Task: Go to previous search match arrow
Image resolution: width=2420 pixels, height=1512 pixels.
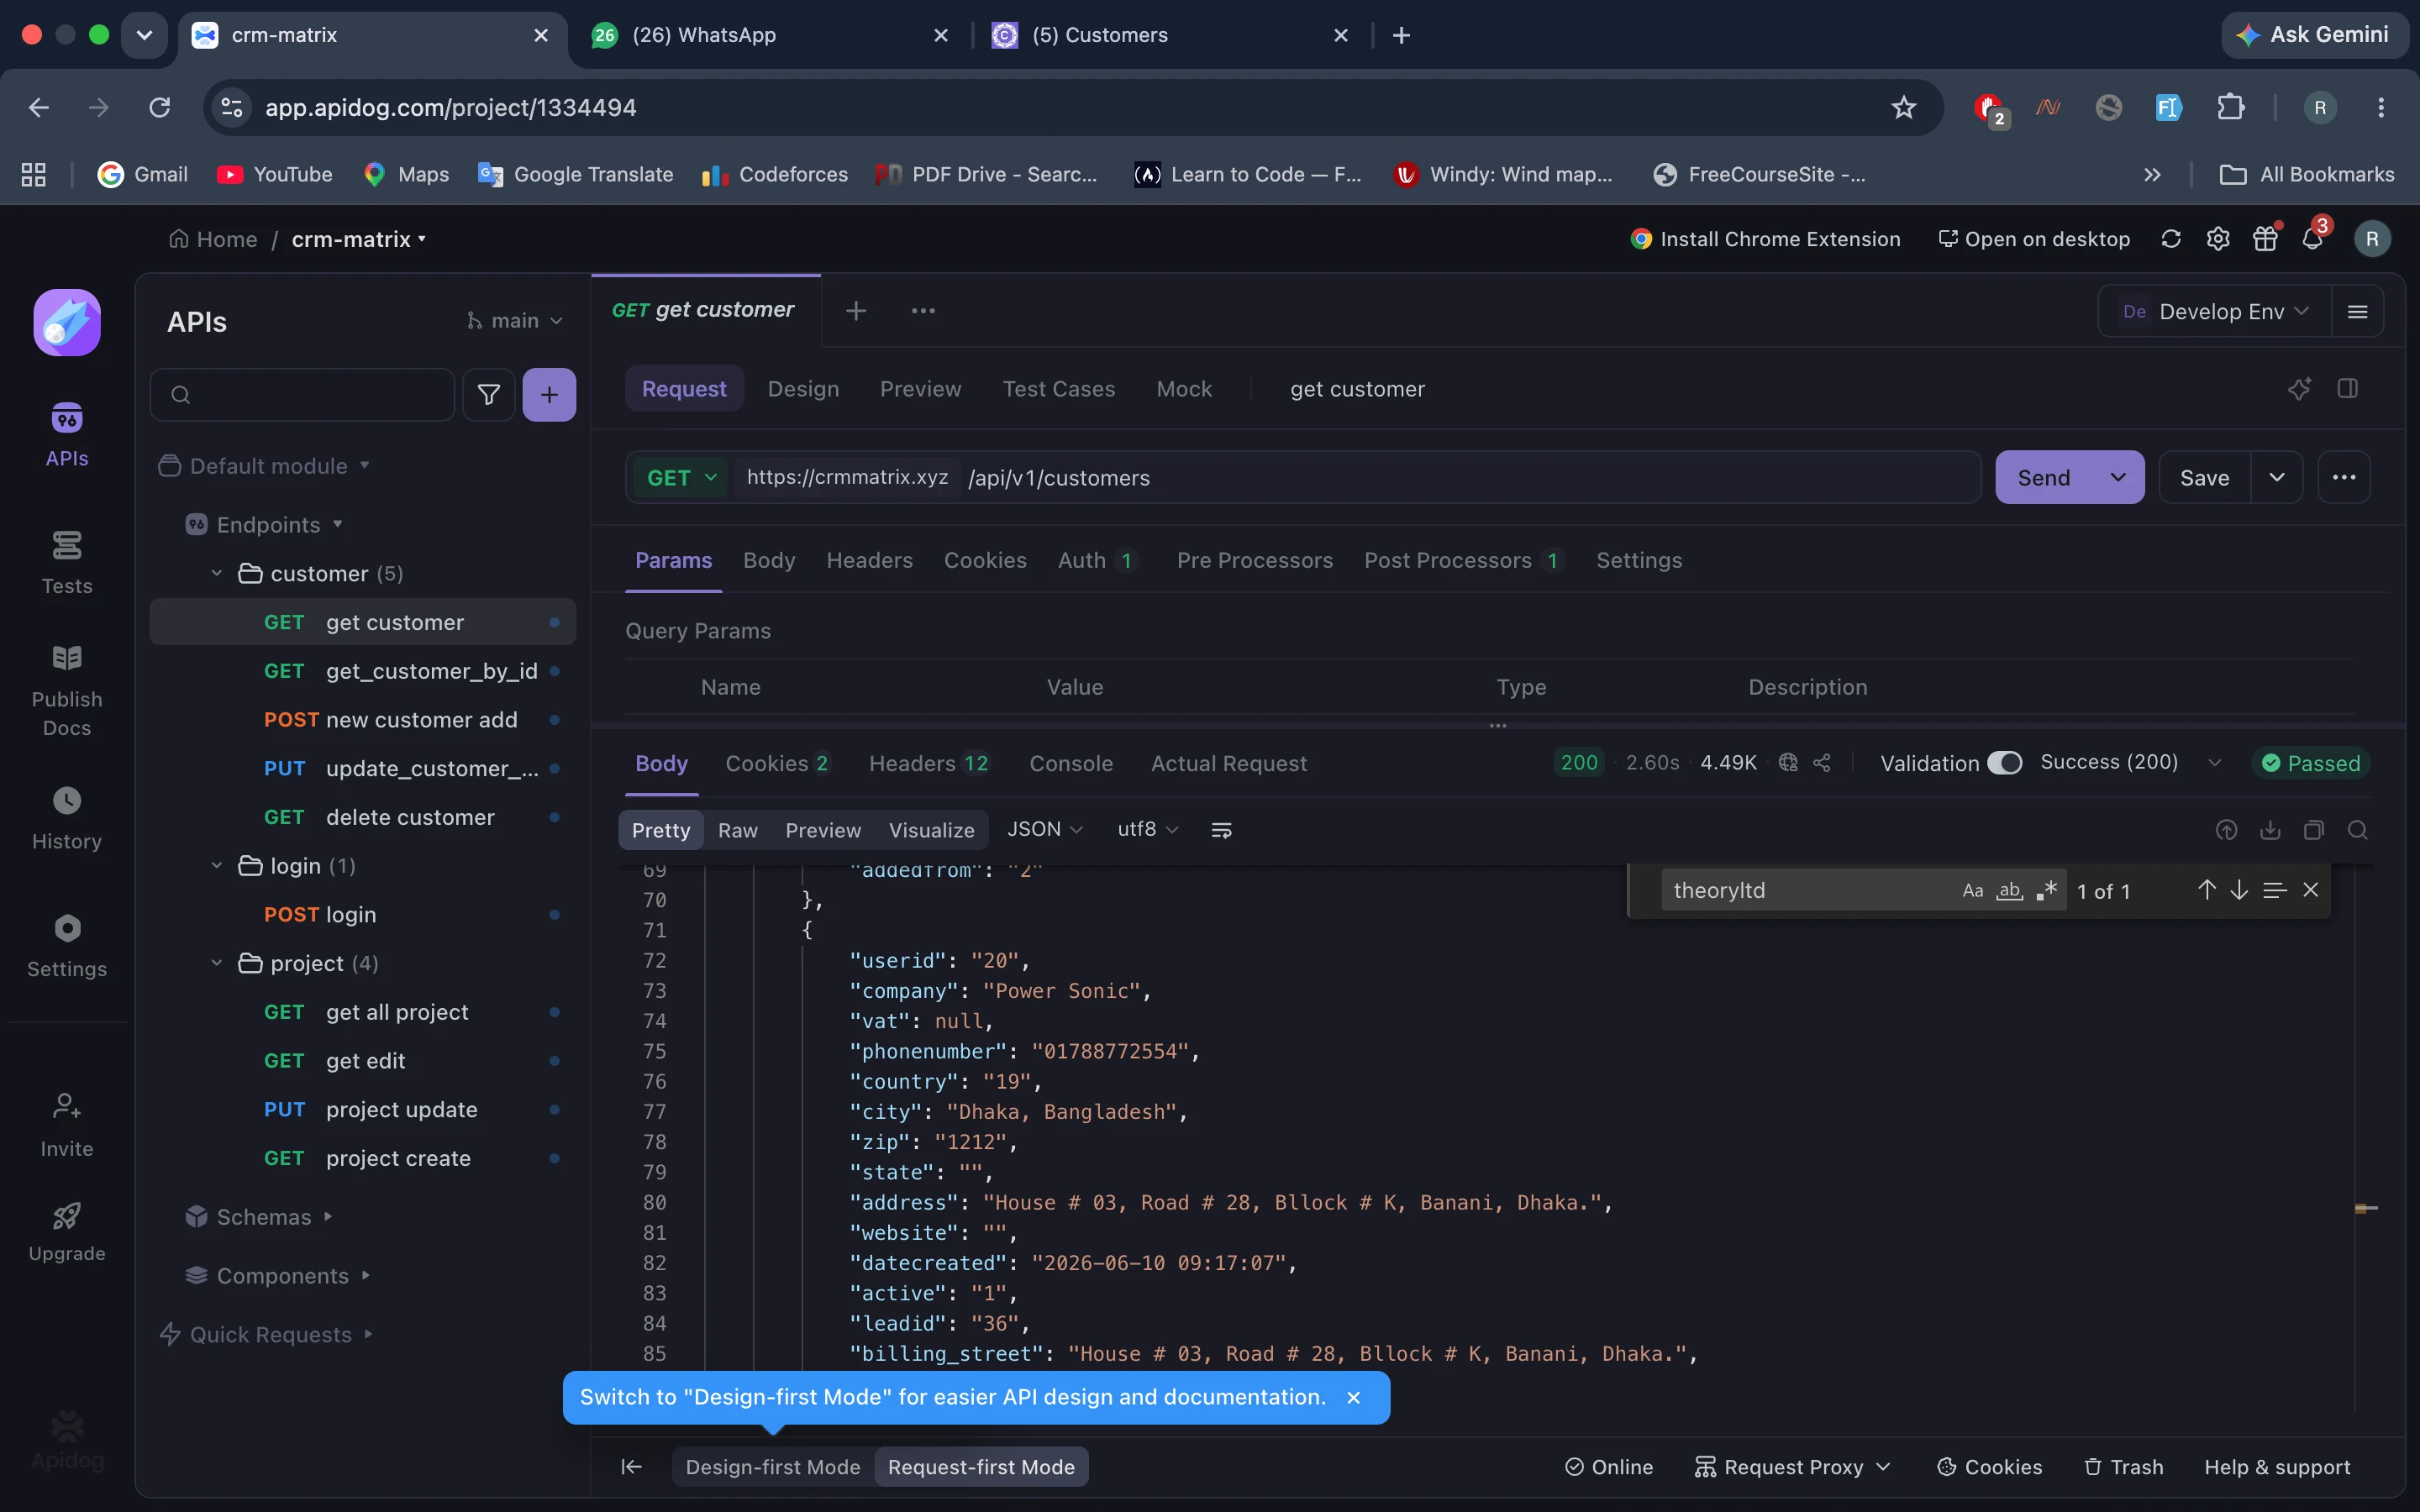Action: coord(2207,890)
